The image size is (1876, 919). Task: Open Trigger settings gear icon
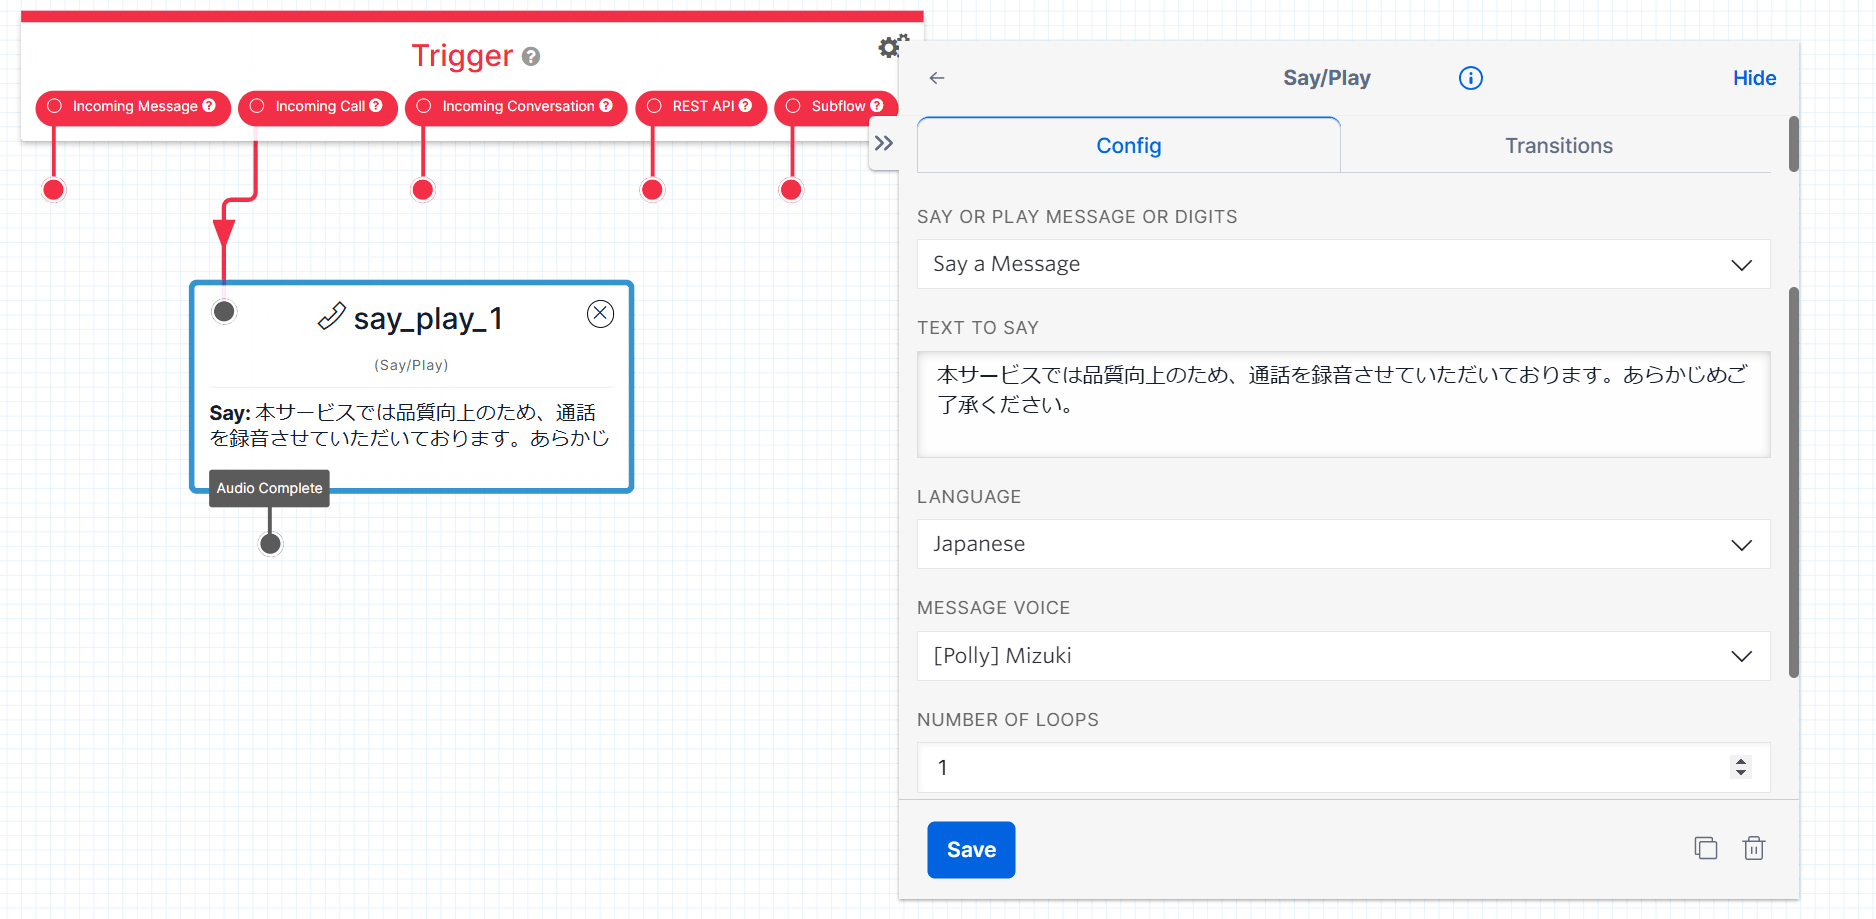pos(892,46)
